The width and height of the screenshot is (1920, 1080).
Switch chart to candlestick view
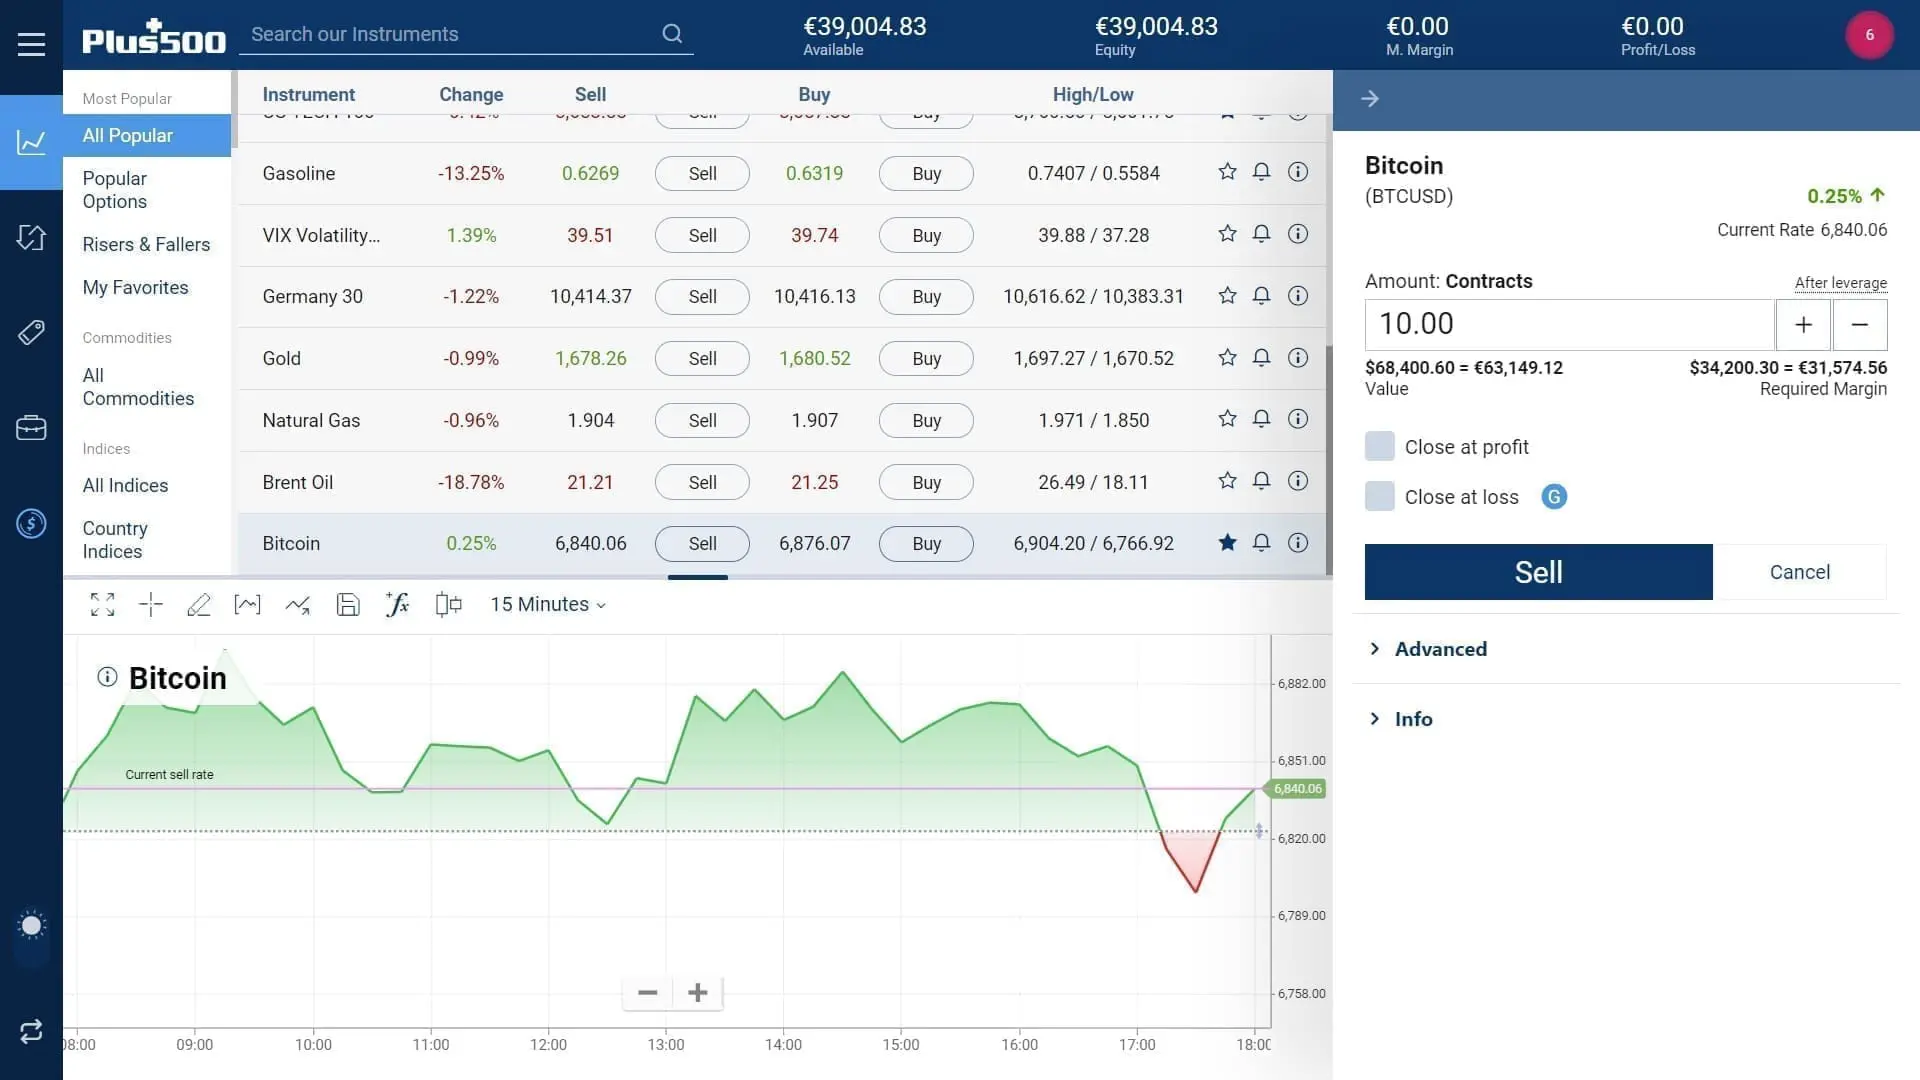pos(447,604)
